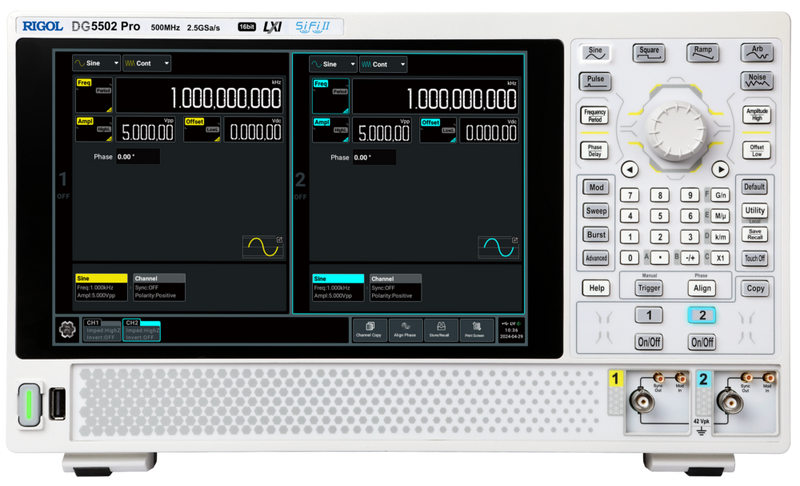
Task: Tap the G/n unit key
Action: click(720, 195)
